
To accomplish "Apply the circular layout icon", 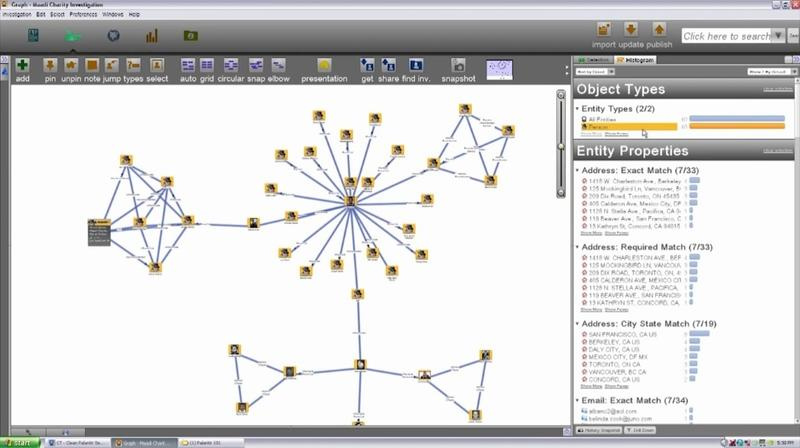I will 230,65.
